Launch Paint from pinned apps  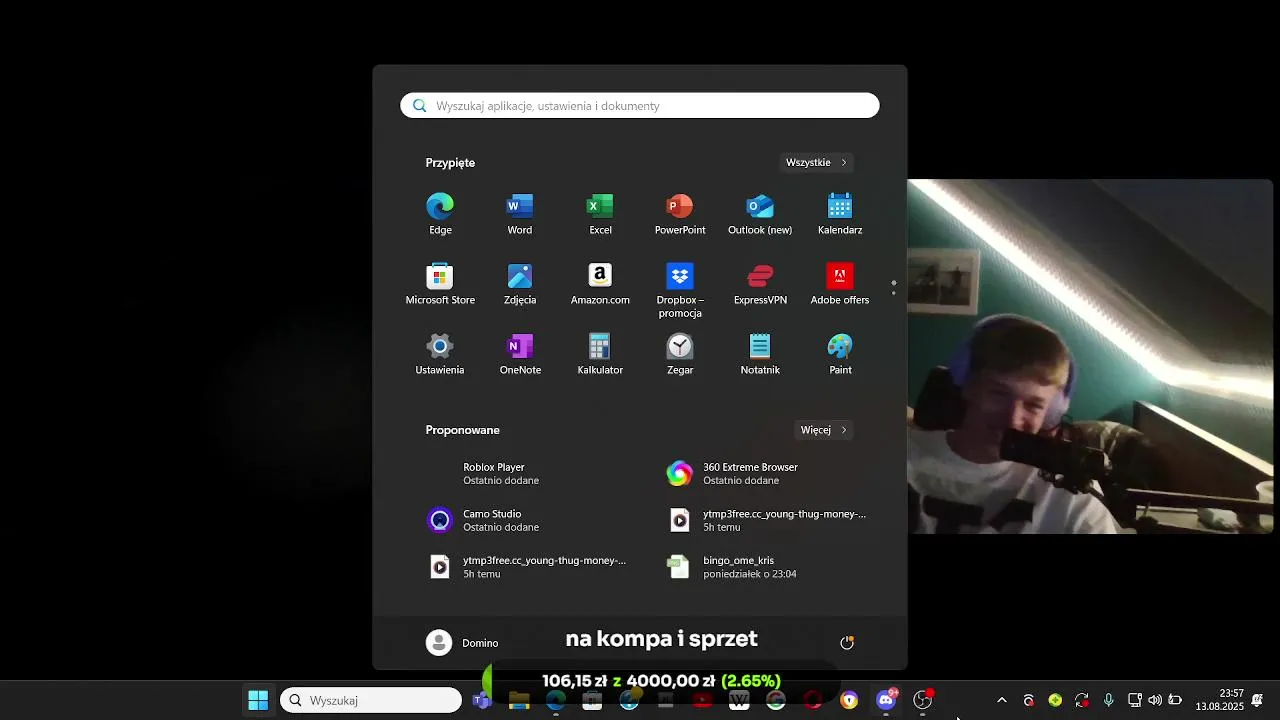[840, 354]
